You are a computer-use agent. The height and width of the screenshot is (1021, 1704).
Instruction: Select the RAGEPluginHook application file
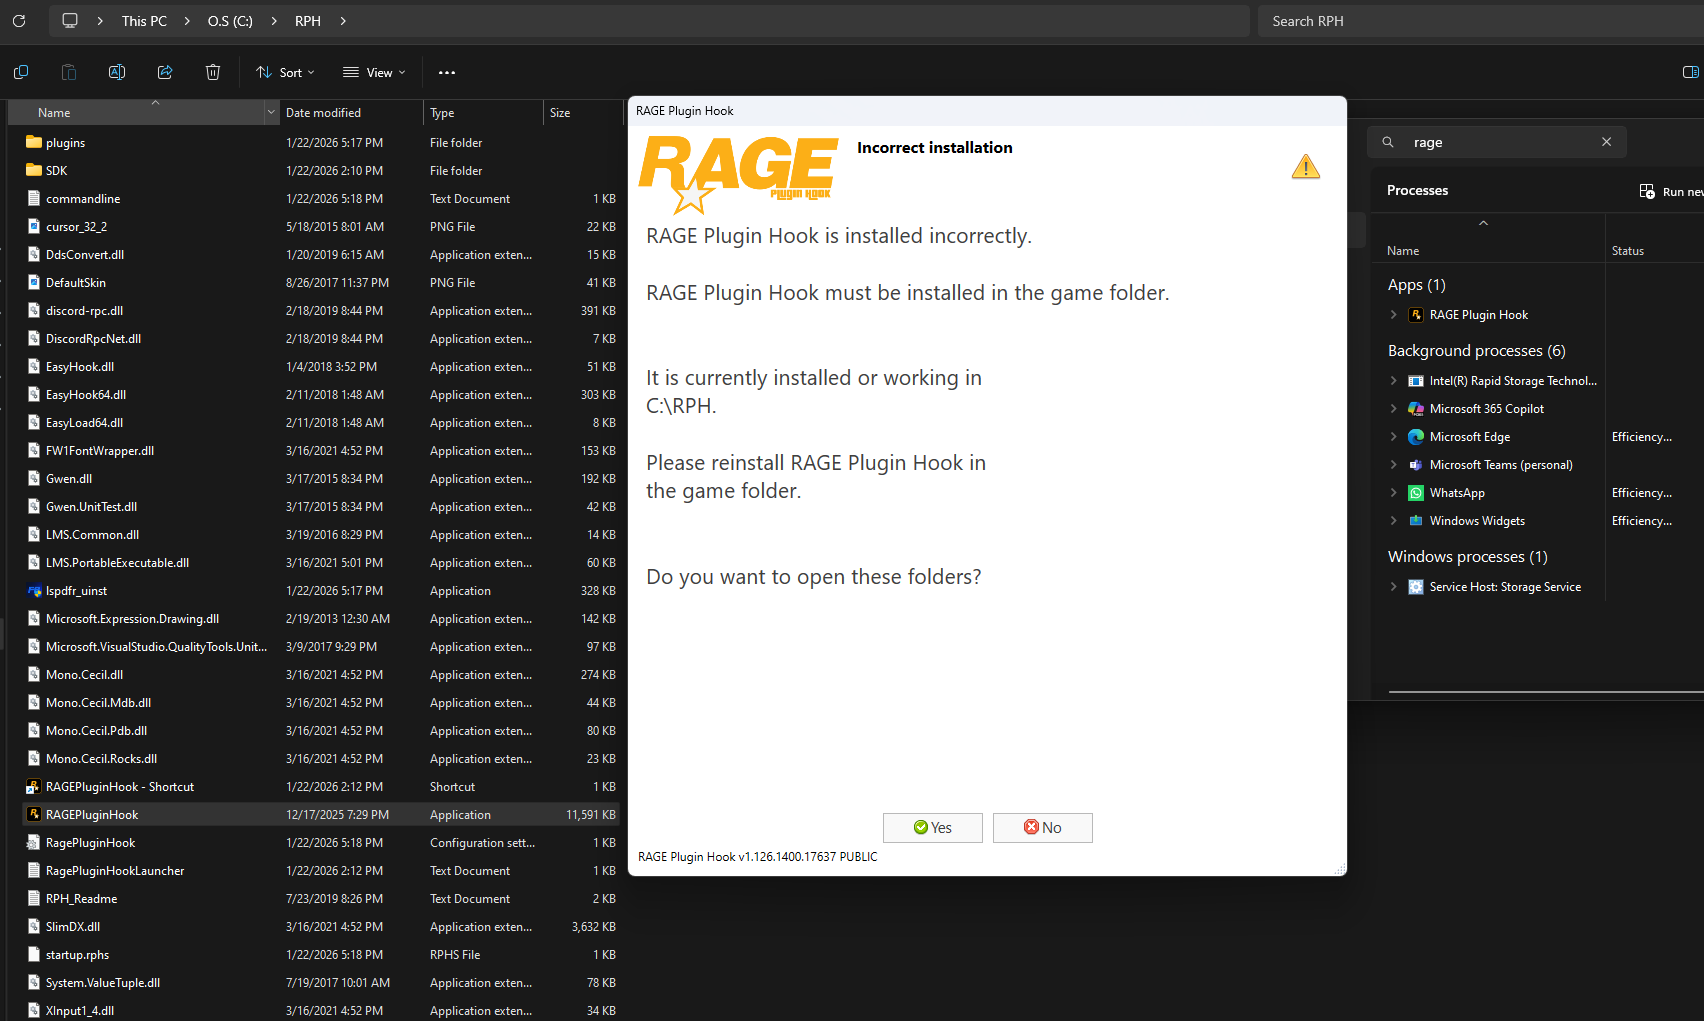(x=92, y=815)
